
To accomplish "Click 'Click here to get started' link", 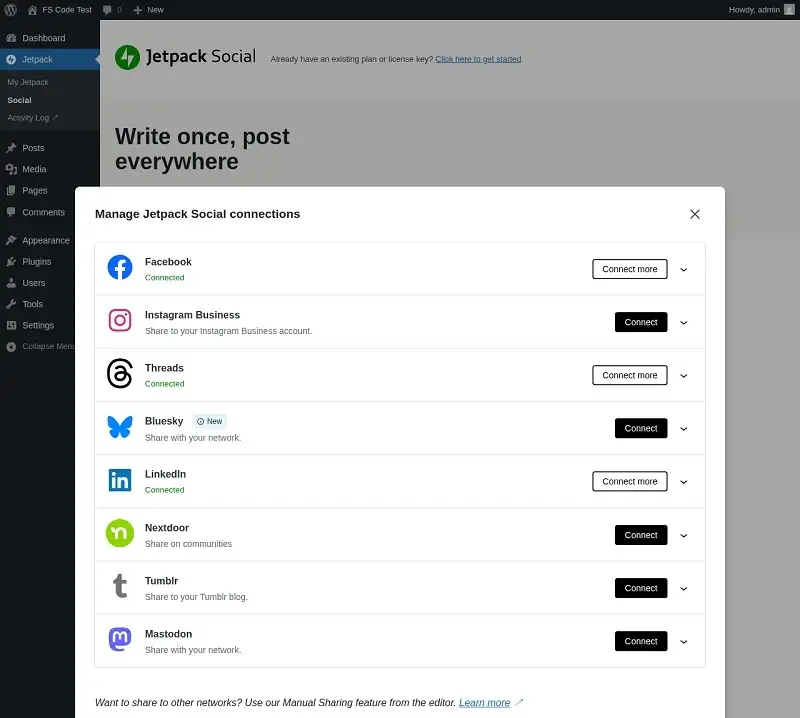I will [478, 59].
